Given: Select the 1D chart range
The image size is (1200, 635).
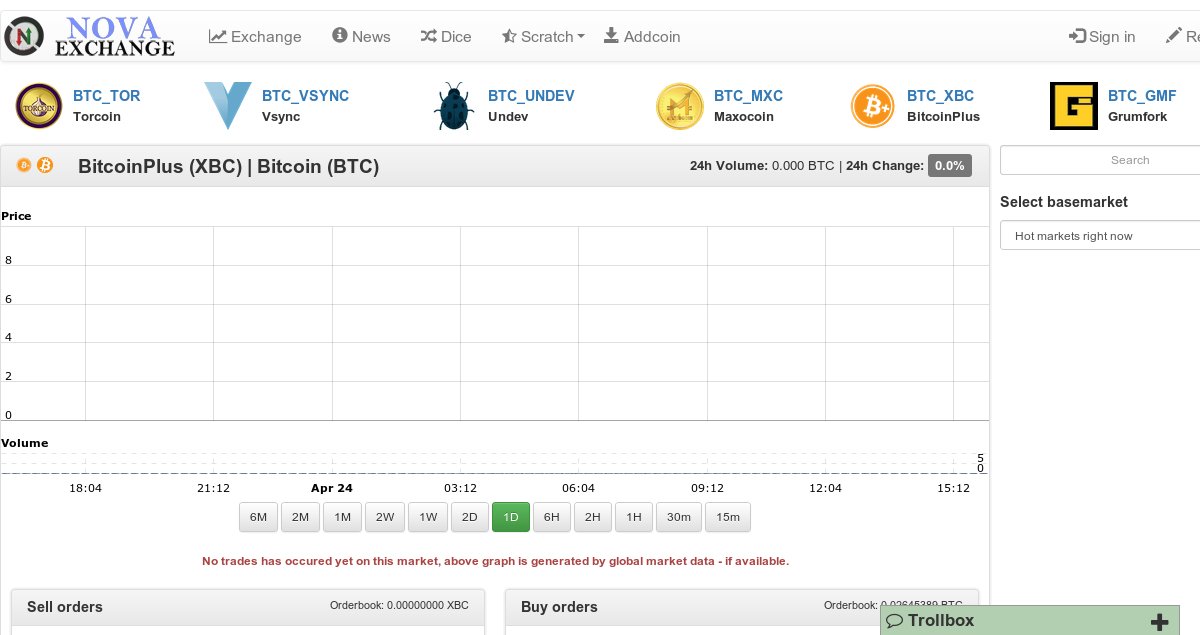Looking at the screenshot, I should pyautogui.click(x=511, y=517).
